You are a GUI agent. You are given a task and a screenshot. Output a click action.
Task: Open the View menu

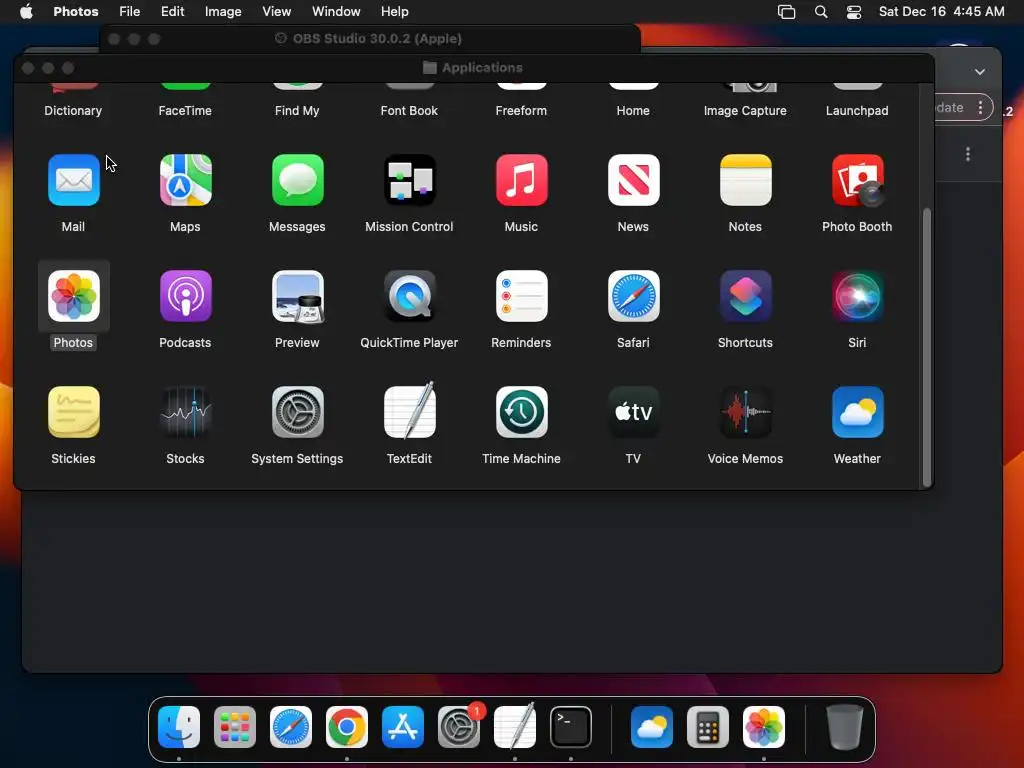point(277,12)
